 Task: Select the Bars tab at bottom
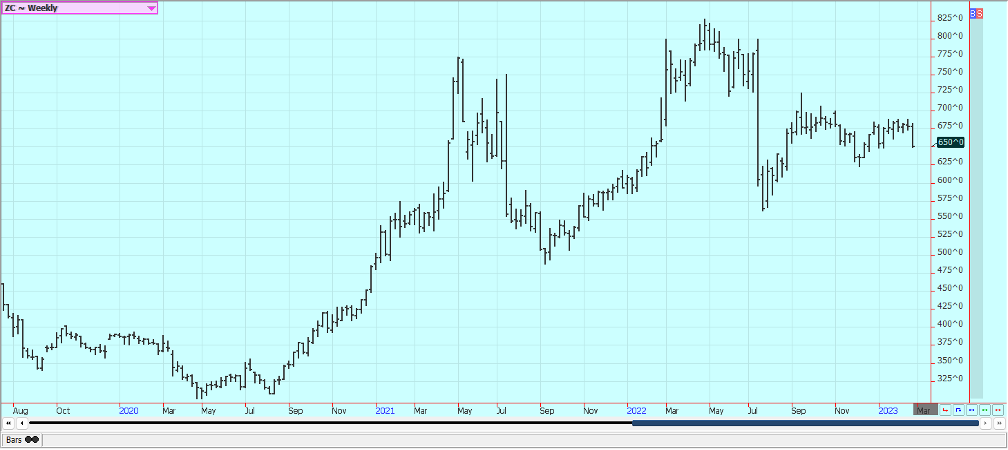click(21, 440)
